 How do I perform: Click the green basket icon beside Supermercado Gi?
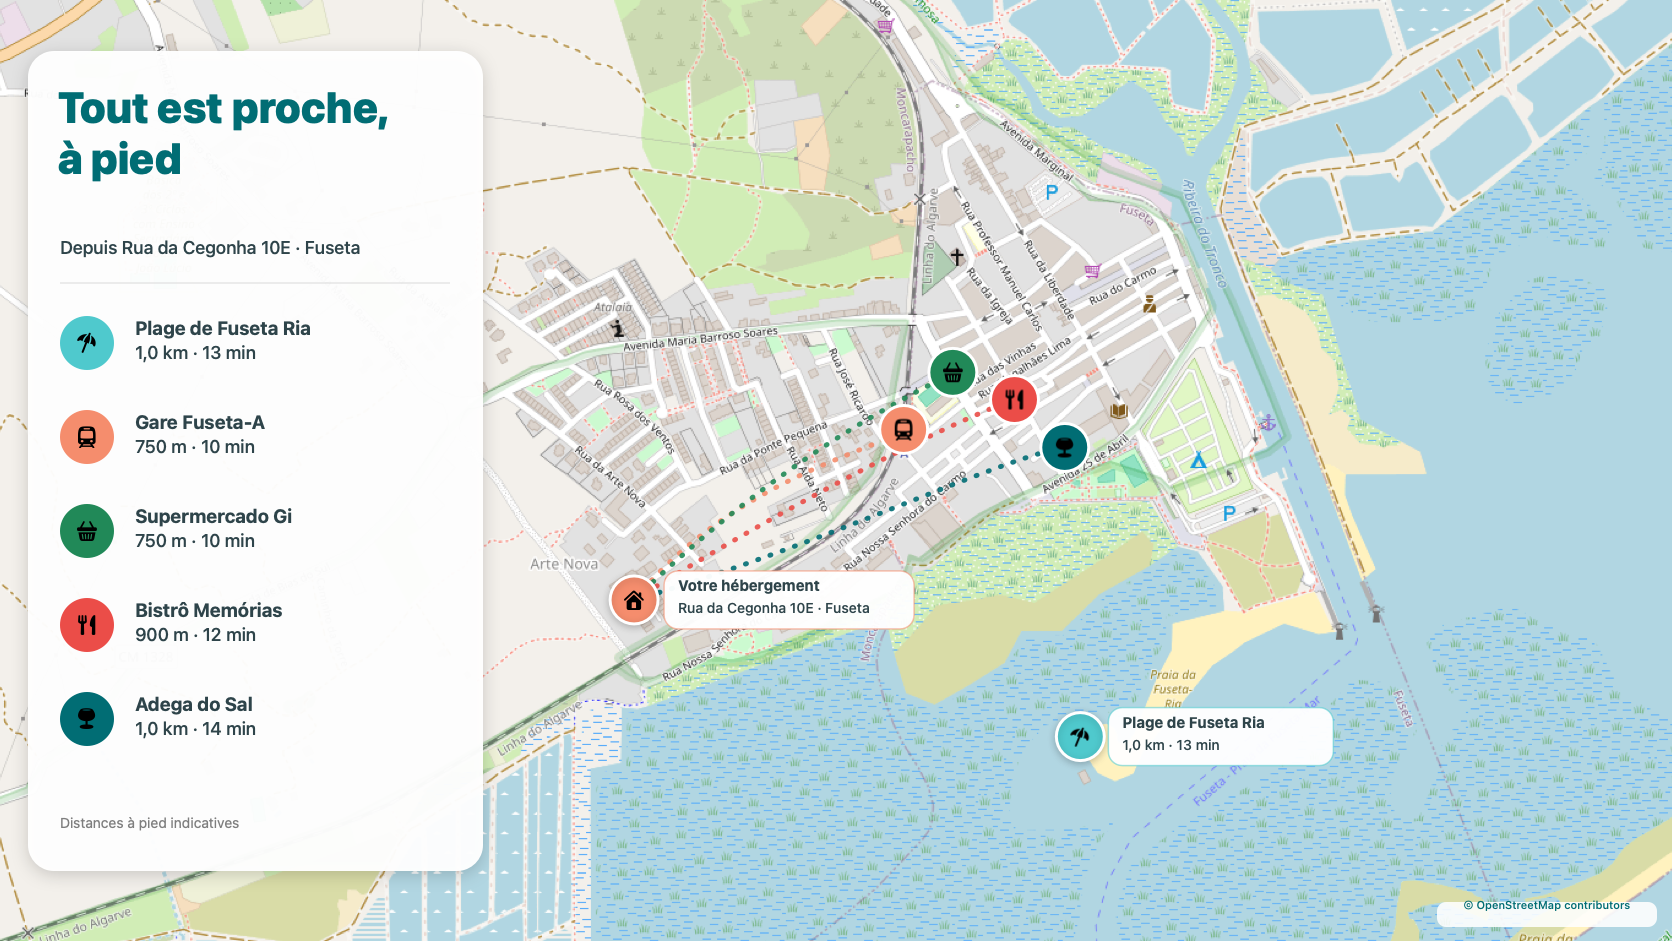click(x=87, y=531)
